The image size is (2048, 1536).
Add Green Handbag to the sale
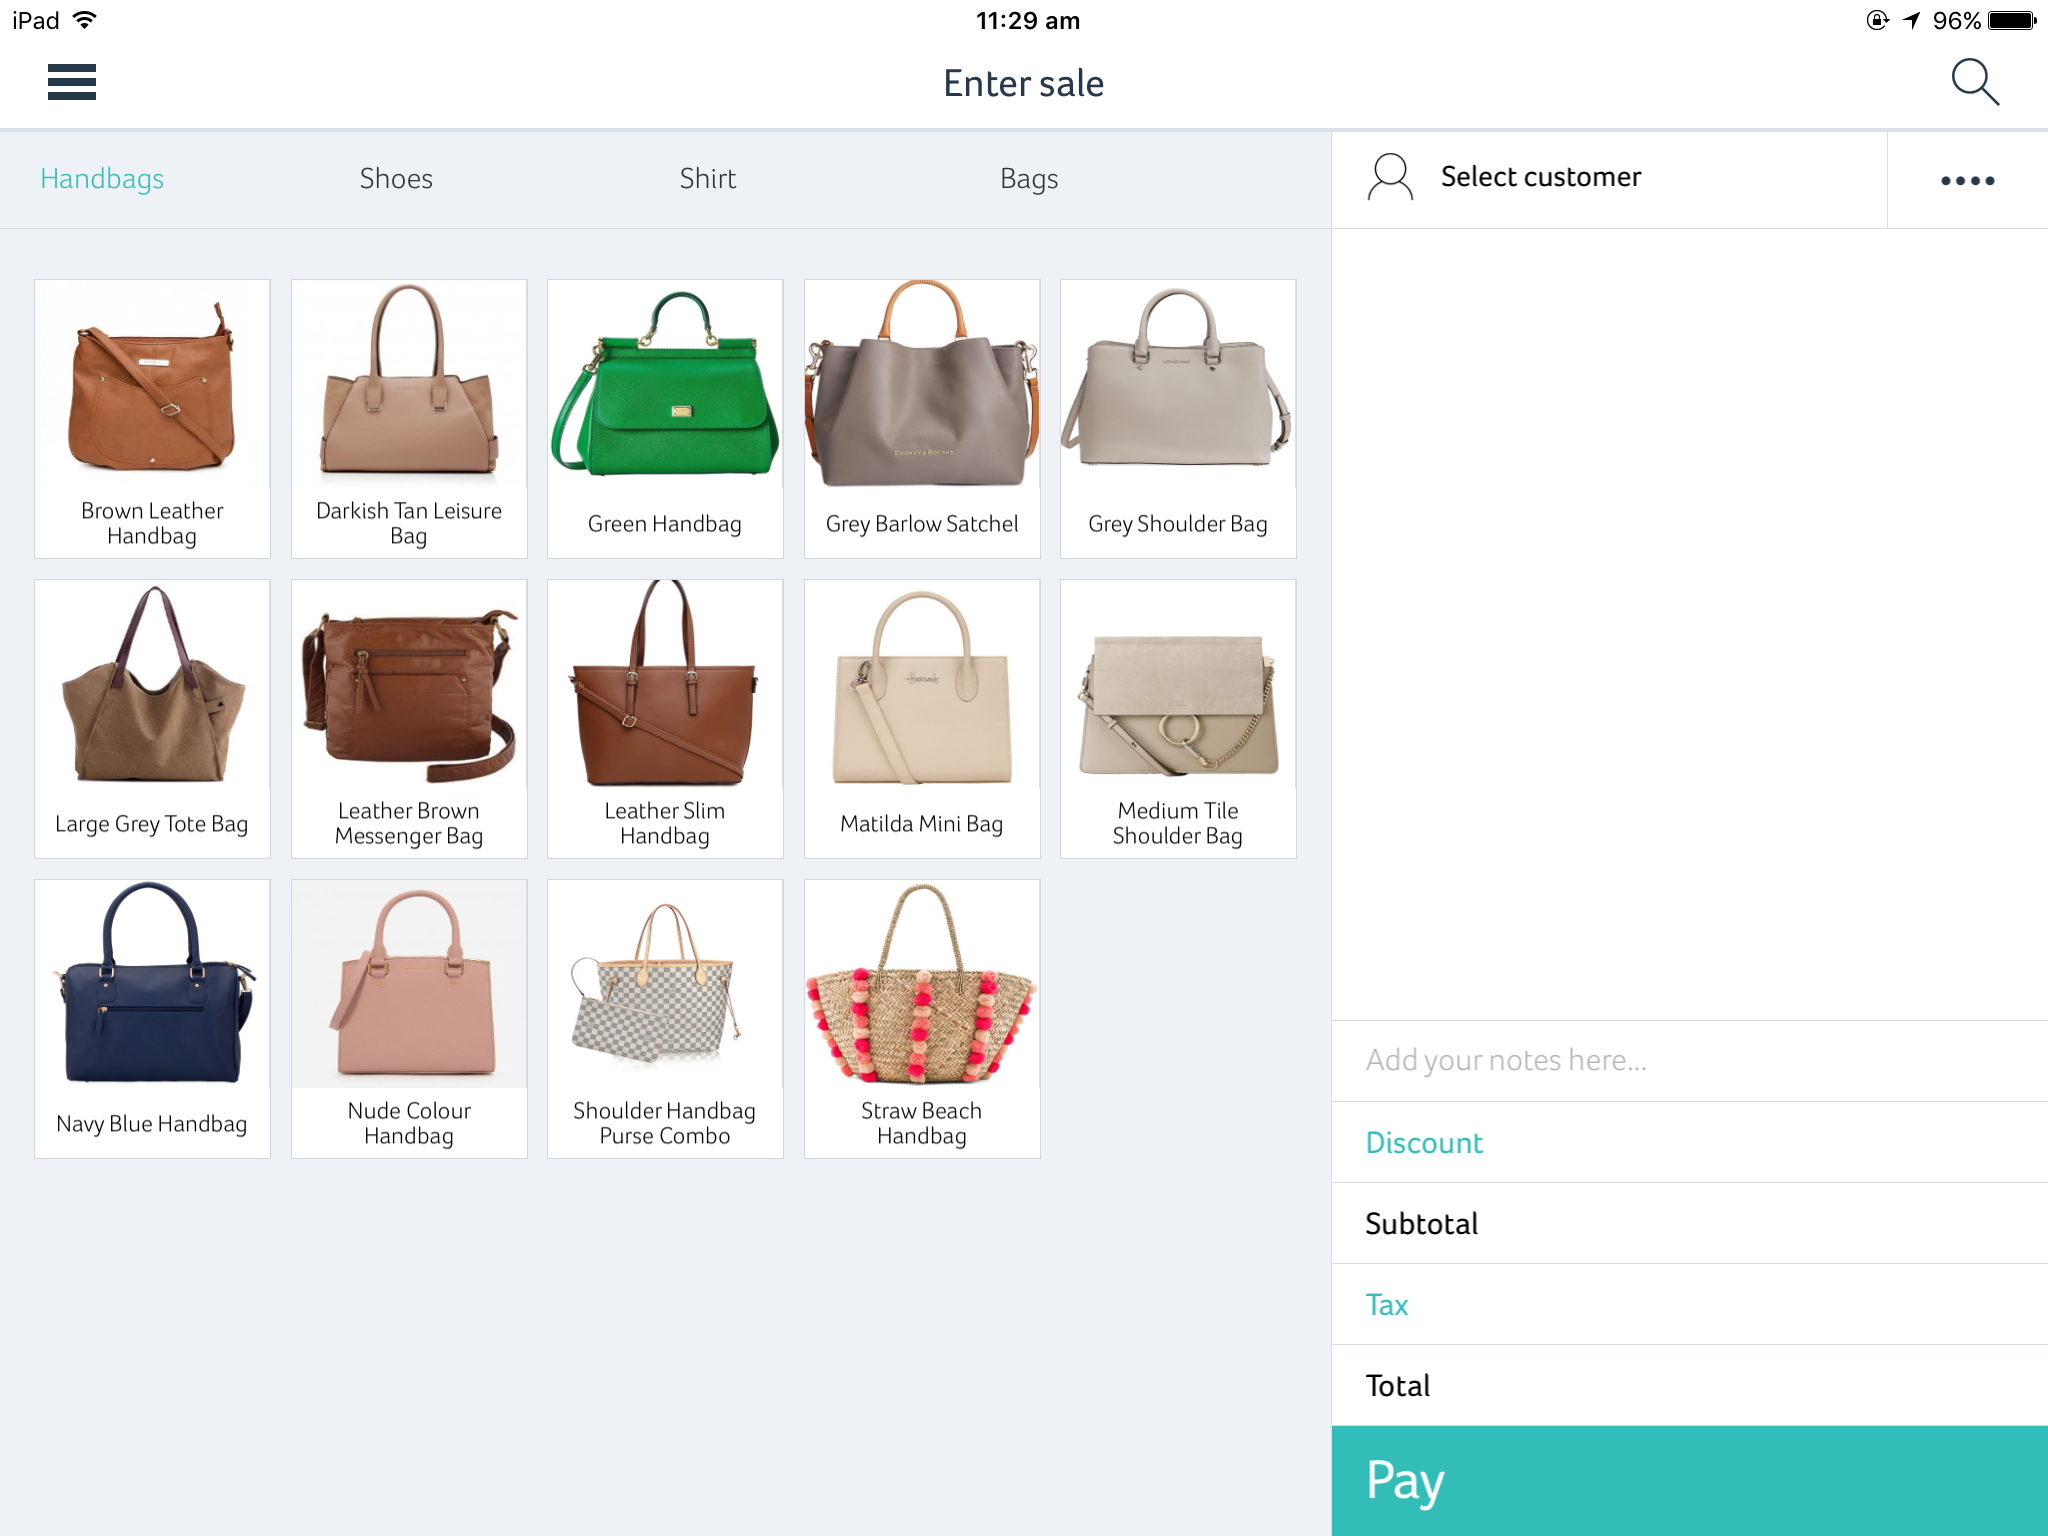click(x=665, y=418)
